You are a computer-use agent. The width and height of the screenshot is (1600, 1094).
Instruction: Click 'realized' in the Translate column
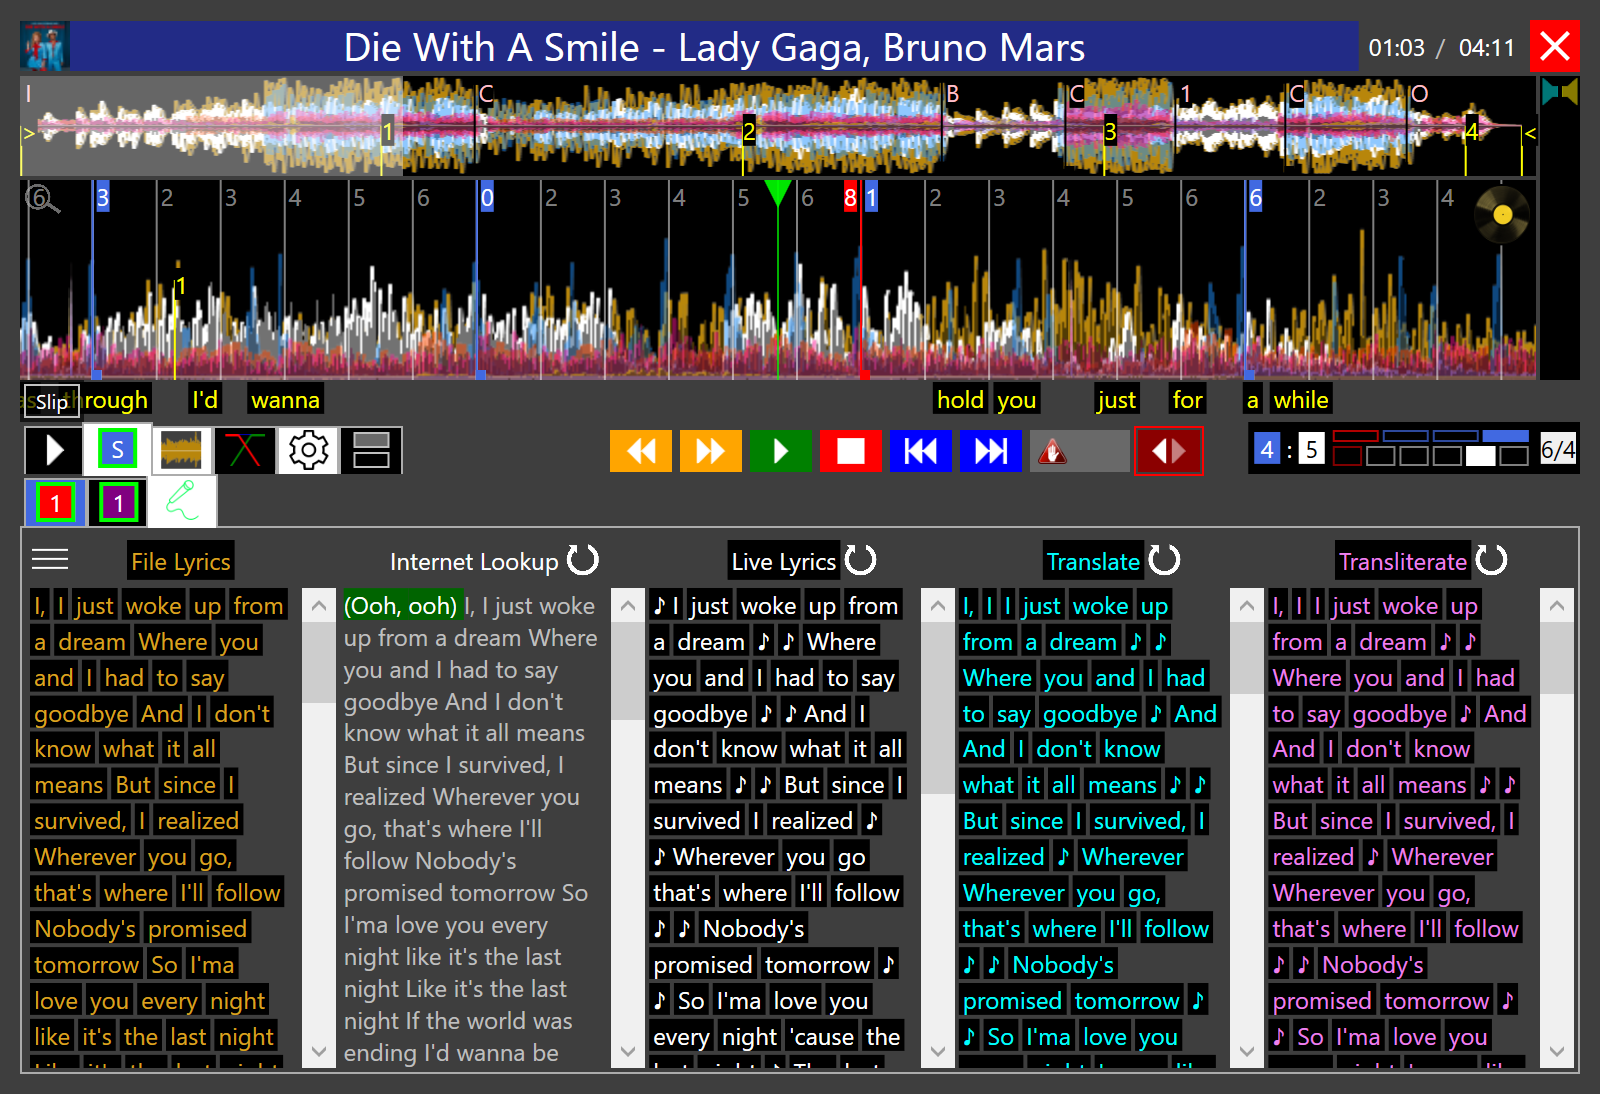point(1003,857)
